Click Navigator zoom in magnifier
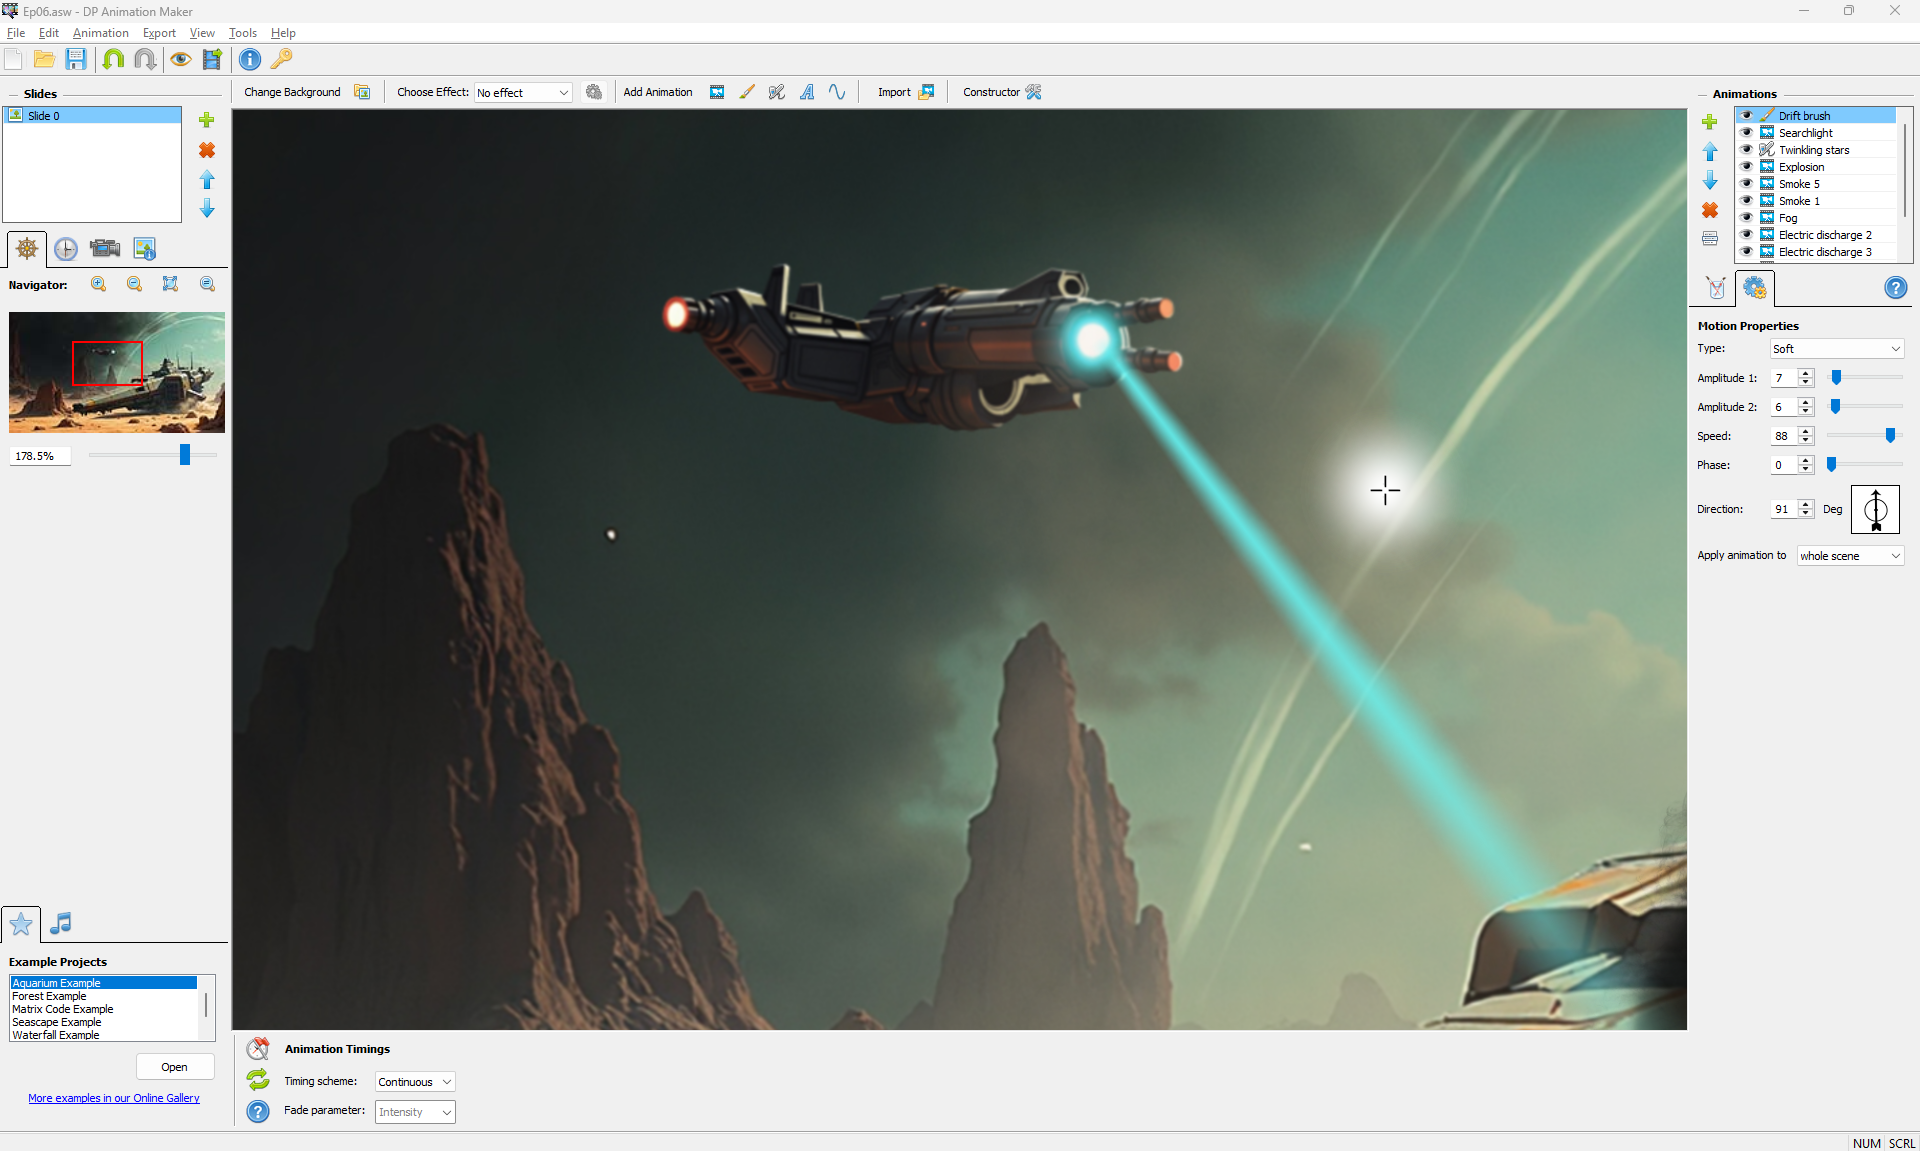 click(99, 284)
